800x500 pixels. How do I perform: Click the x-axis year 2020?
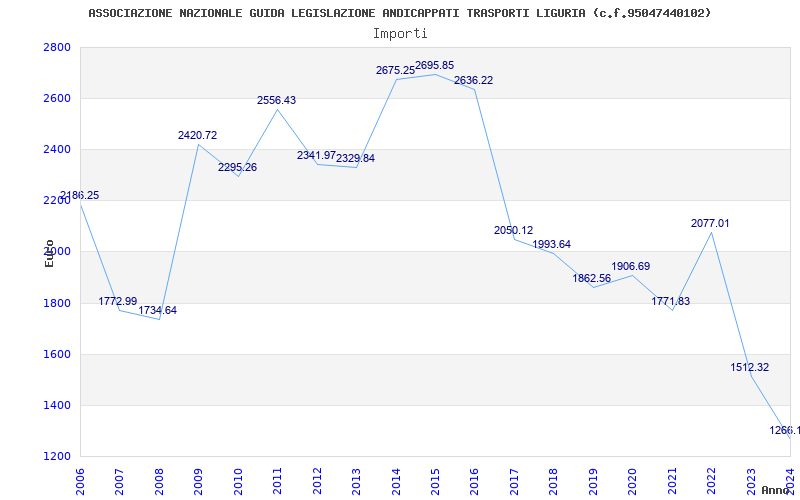click(633, 482)
